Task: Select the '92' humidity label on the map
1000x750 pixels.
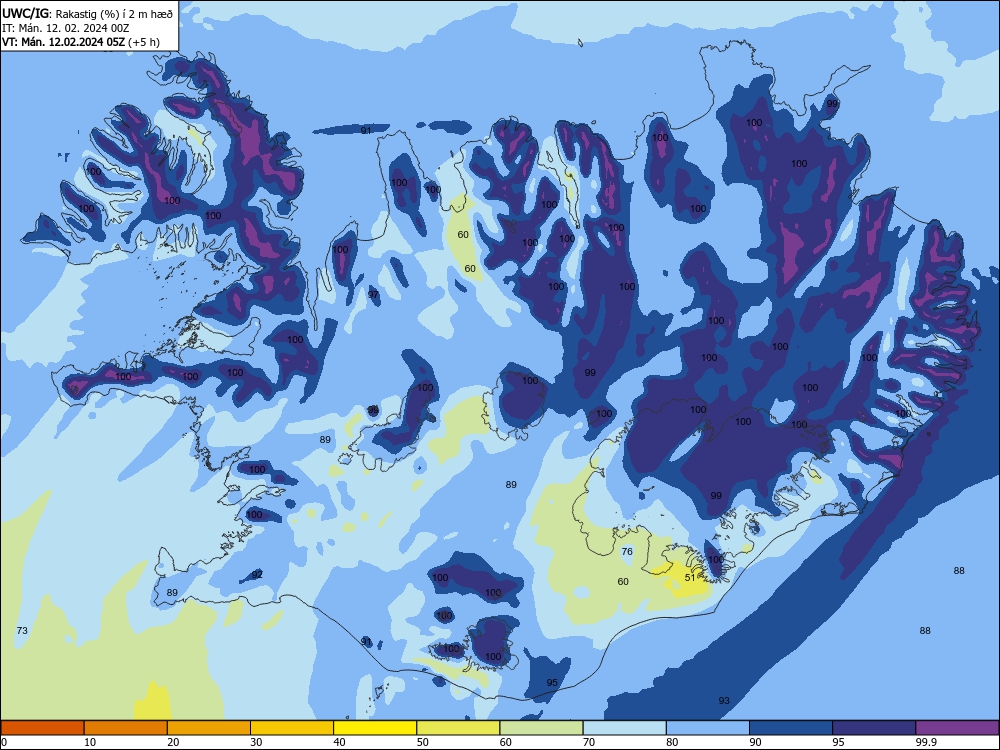Action: [x=257, y=575]
